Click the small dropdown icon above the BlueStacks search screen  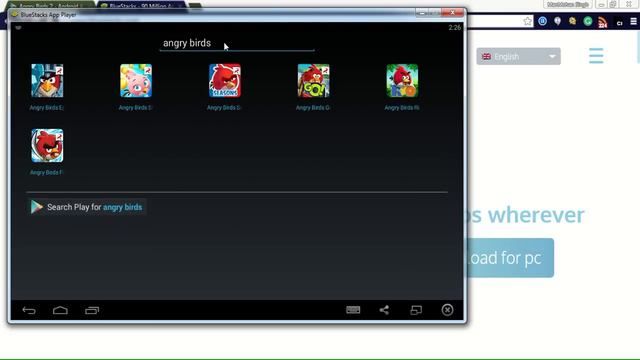[18, 28]
